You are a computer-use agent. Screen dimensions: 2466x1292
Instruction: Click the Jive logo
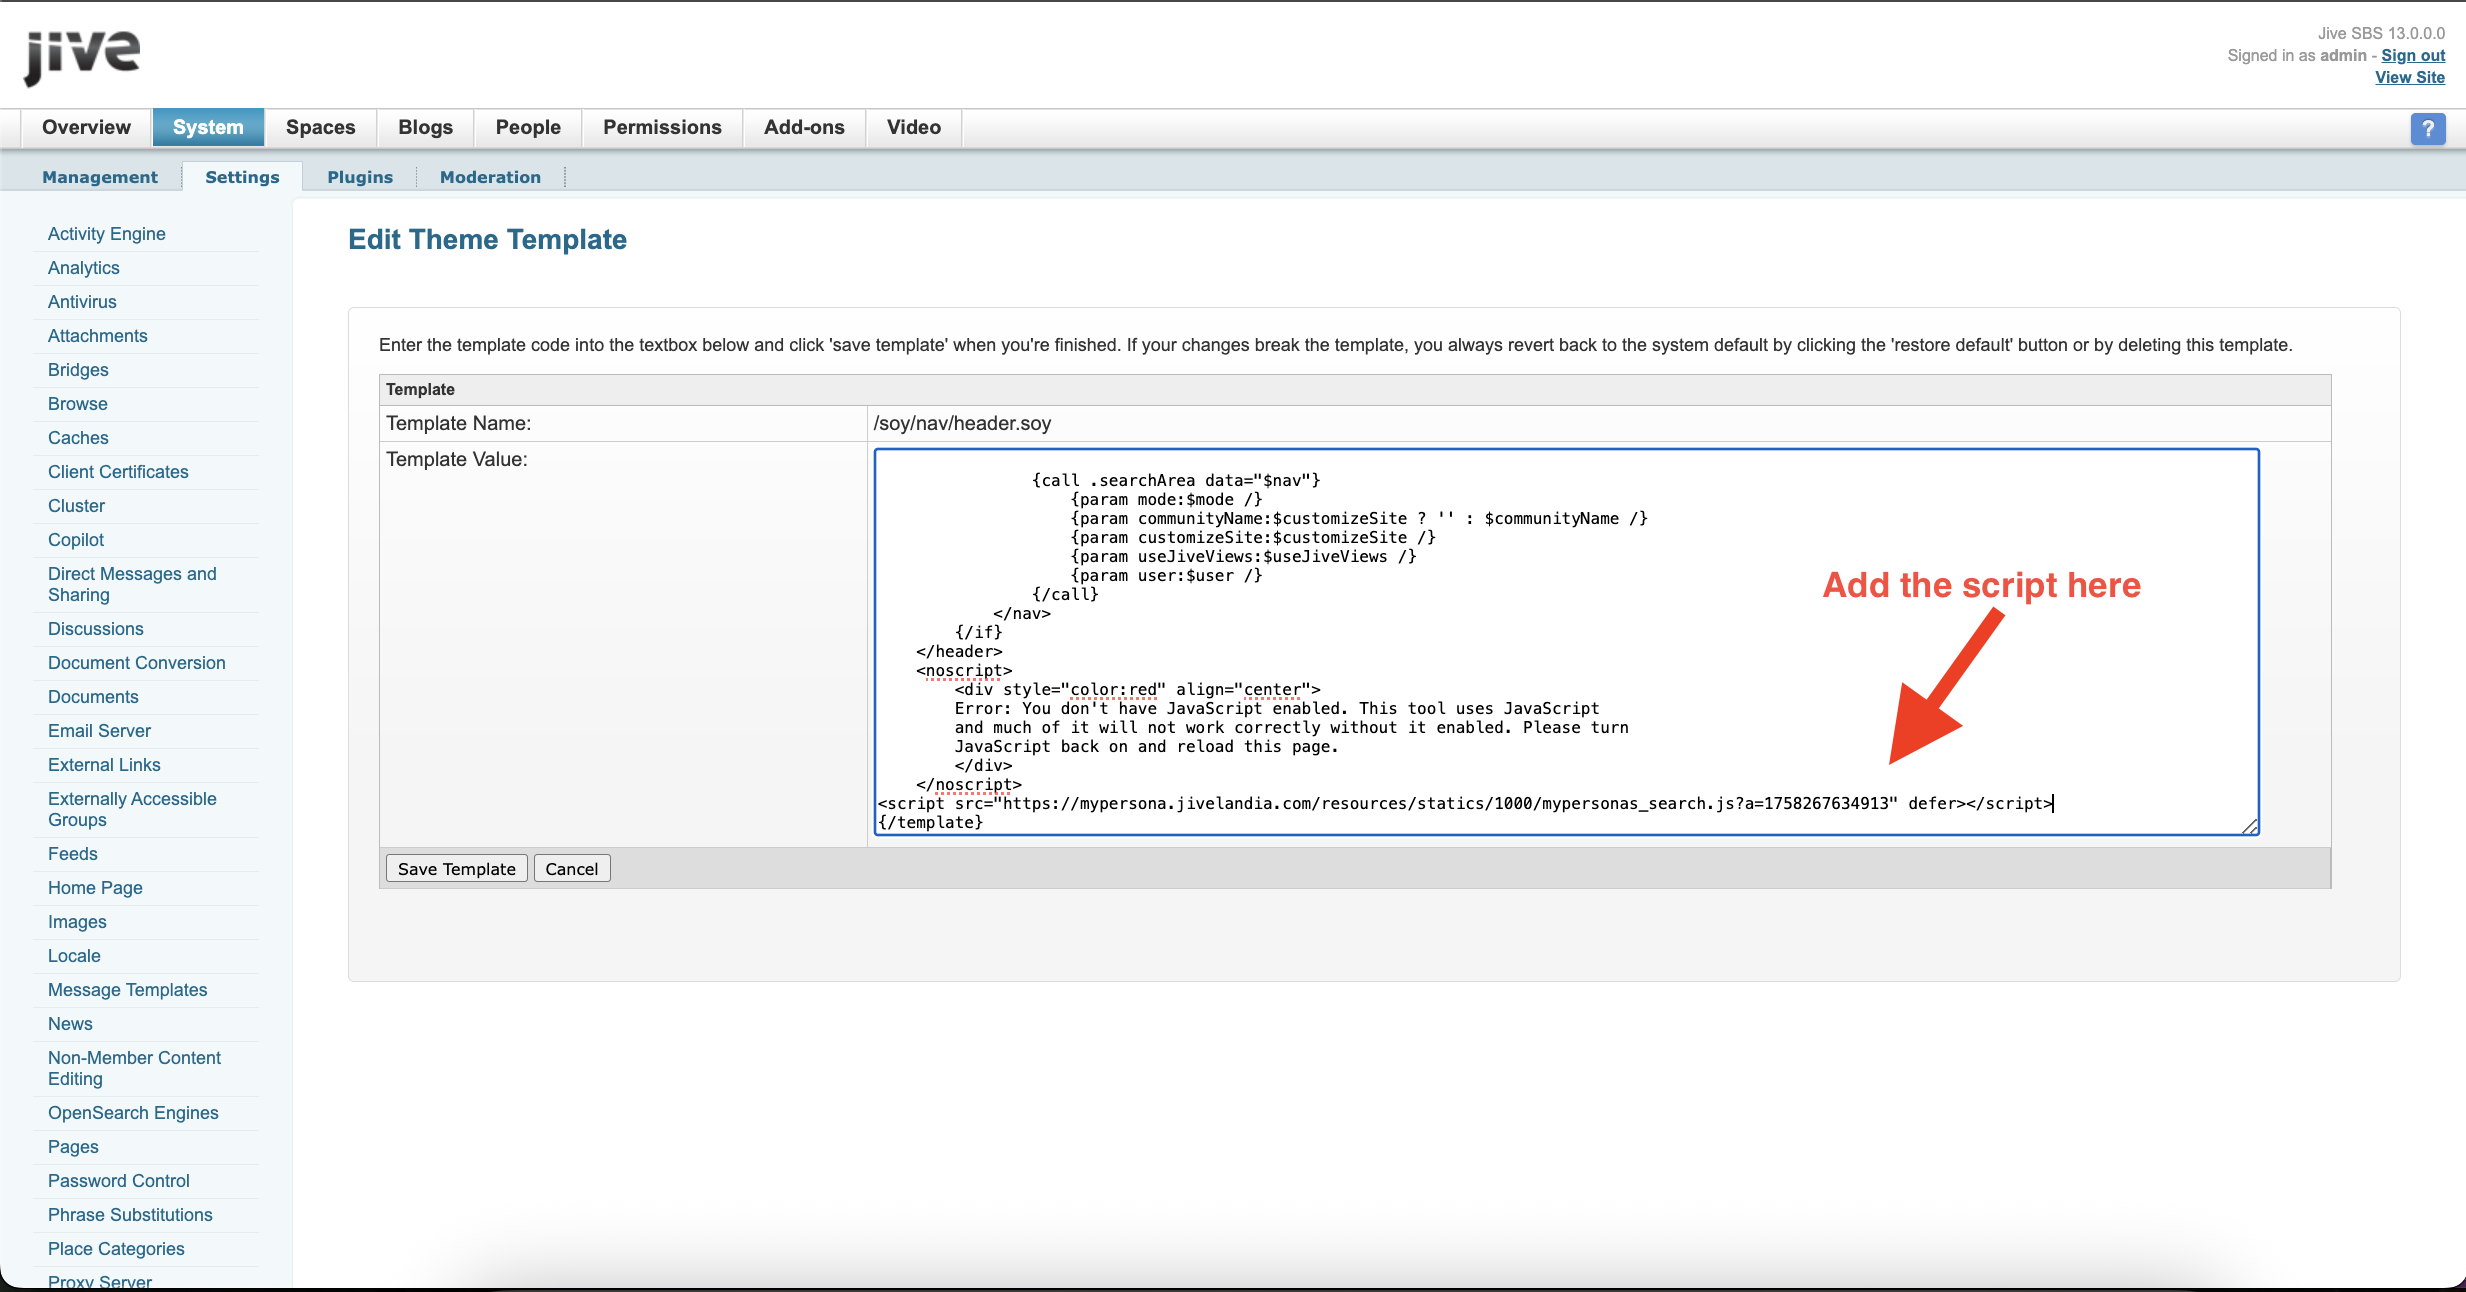pyautogui.click(x=82, y=56)
